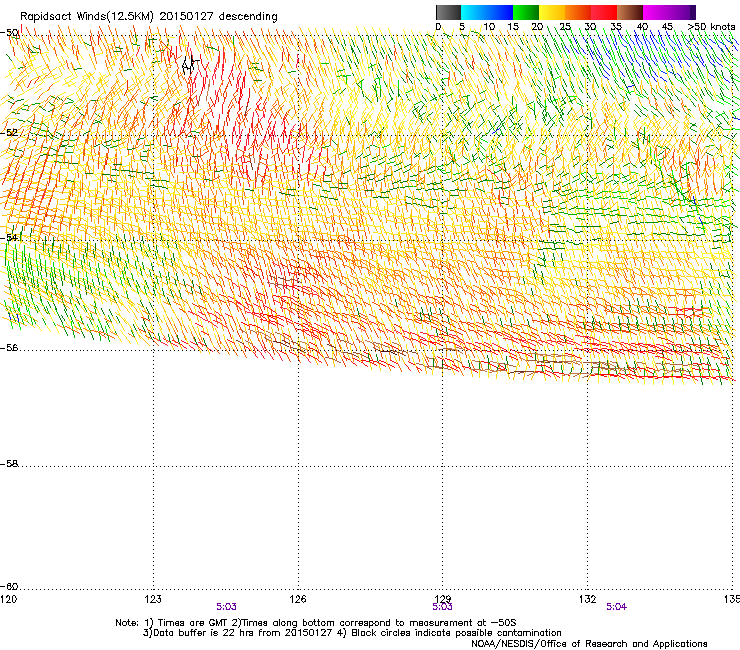This screenshot has height=650, width=740.
Task: Click the 132 longitude axis label
Action: [587, 599]
